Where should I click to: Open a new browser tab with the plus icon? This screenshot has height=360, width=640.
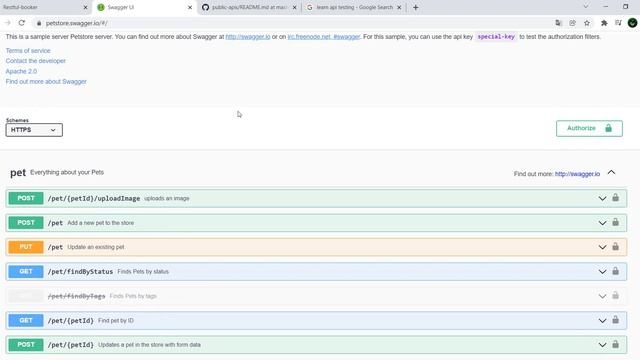pyautogui.click(x=416, y=7)
